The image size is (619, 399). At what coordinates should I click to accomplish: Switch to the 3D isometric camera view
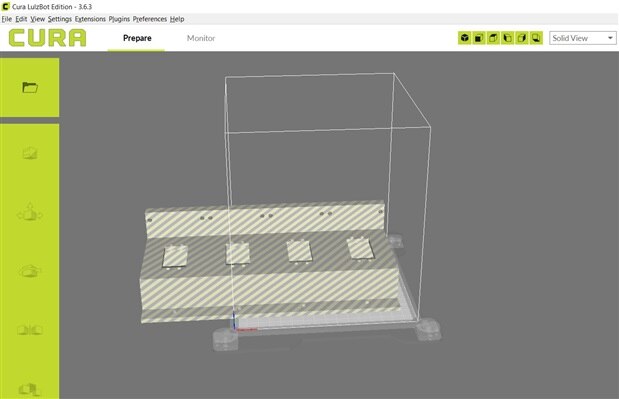pyautogui.click(x=465, y=38)
